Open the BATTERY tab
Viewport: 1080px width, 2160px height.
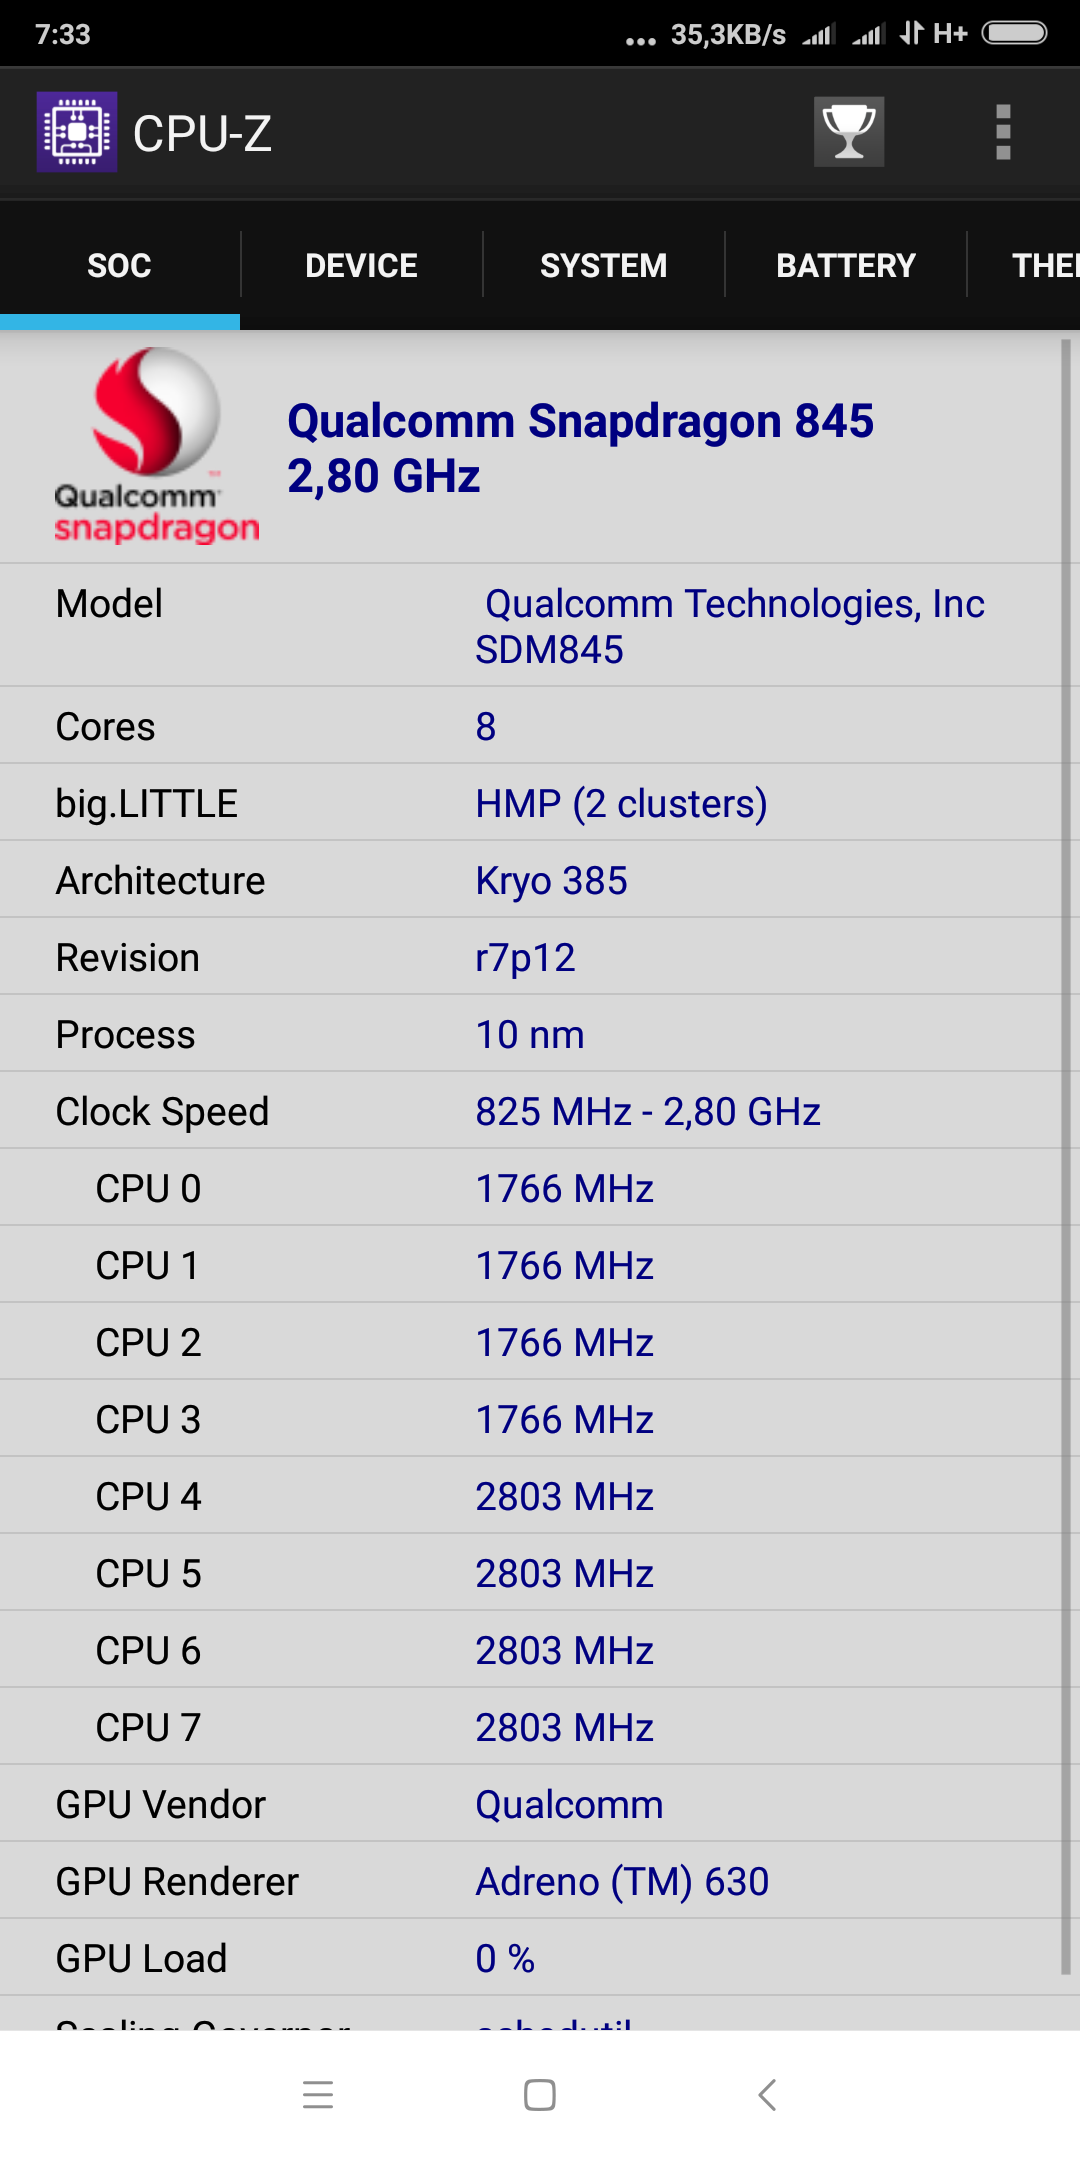[846, 266]
